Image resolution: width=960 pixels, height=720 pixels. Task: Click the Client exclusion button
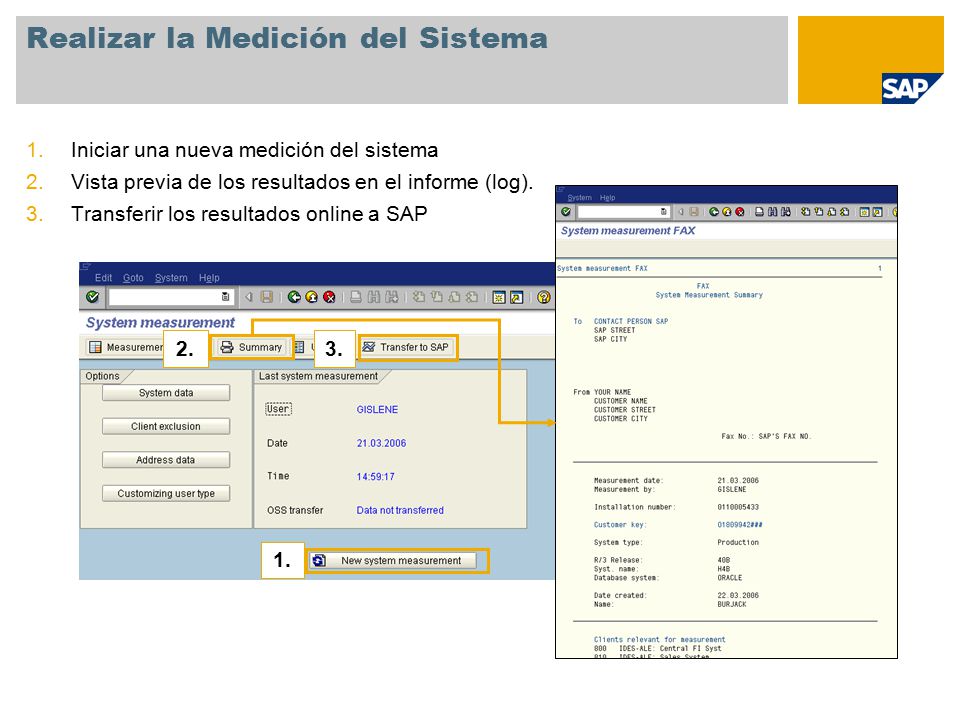(x=166, y=427)
